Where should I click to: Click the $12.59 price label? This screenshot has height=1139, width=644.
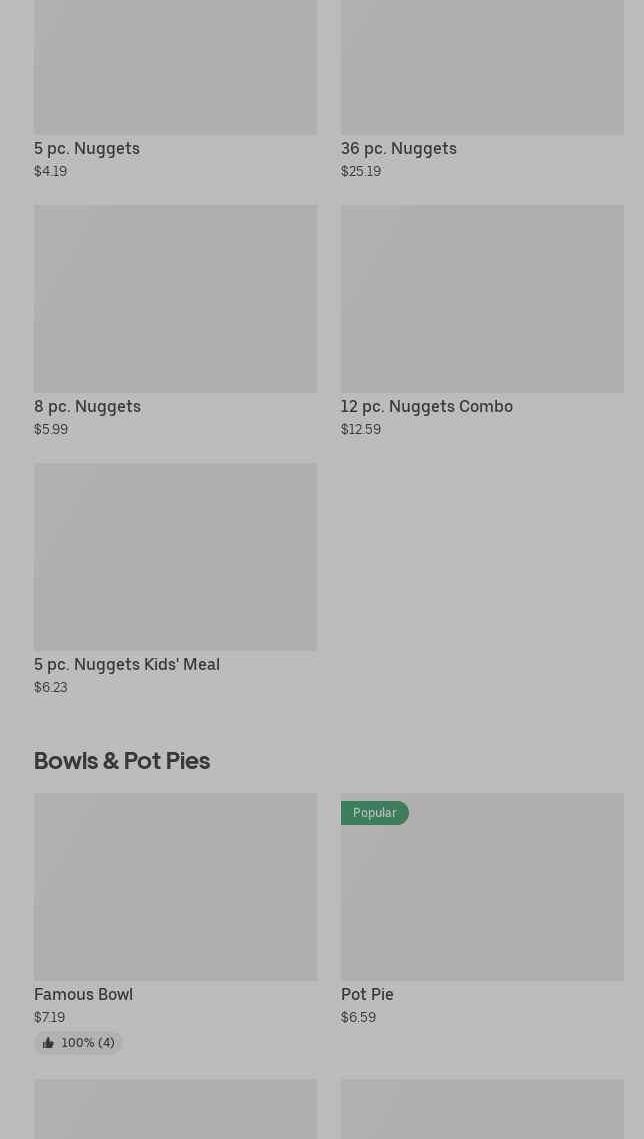[x=360, y=429]
